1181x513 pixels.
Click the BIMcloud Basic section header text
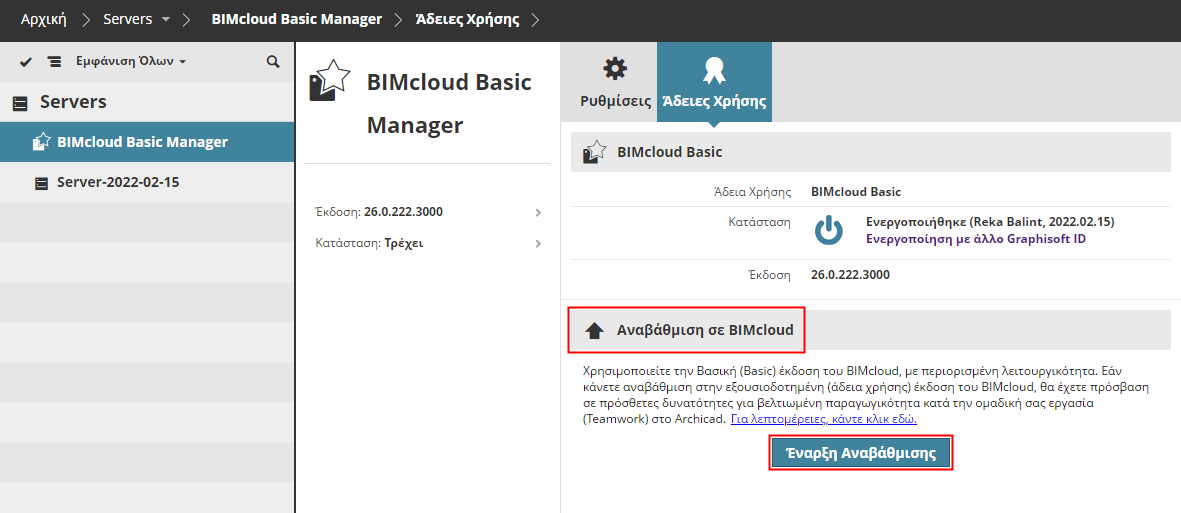coord(670,152)
